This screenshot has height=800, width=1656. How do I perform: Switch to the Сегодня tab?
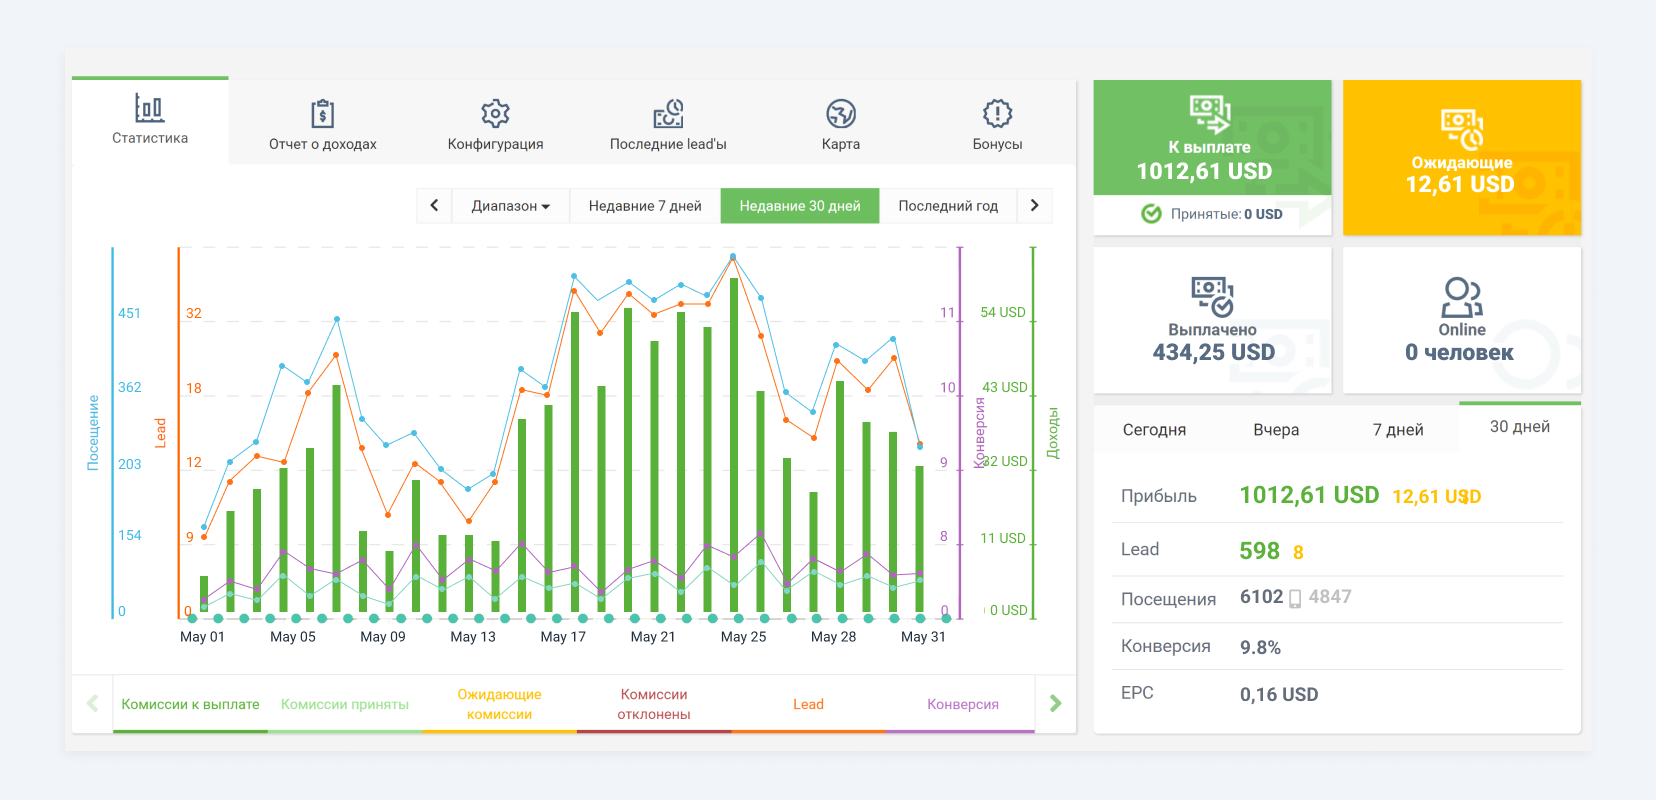(1154, 429)
